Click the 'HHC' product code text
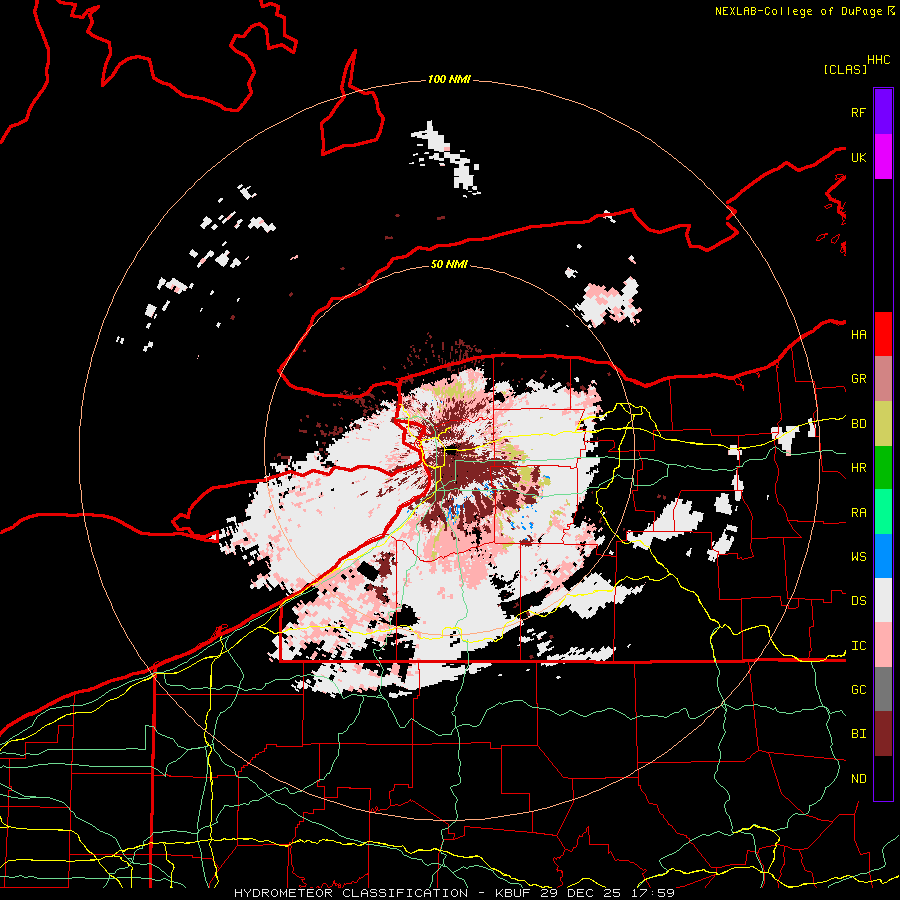 (878, 60)
